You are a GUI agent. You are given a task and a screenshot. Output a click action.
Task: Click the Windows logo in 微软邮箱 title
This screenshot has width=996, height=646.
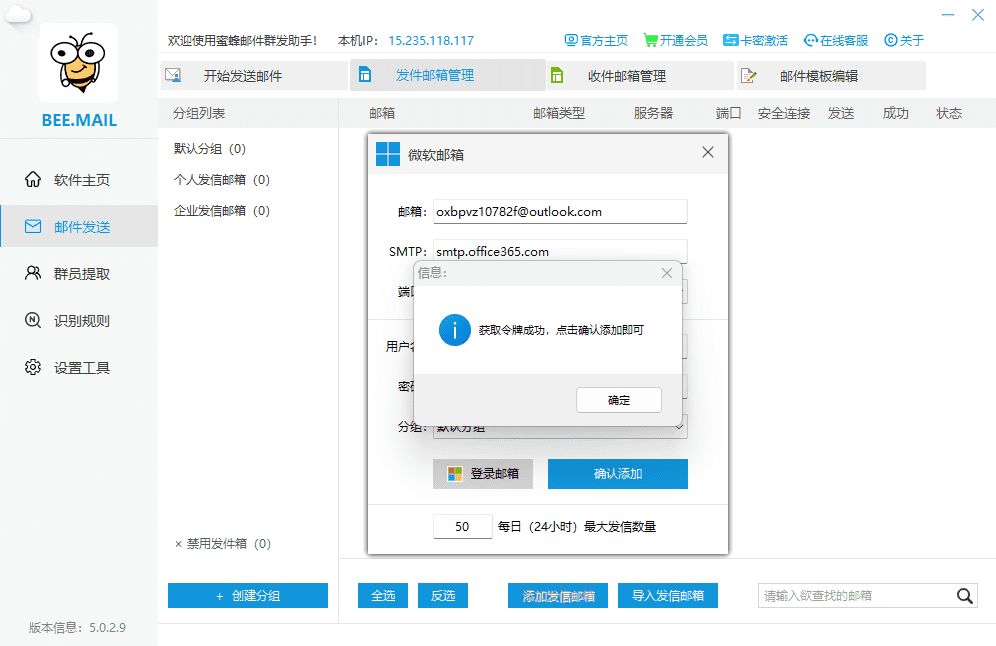(387, 154)
